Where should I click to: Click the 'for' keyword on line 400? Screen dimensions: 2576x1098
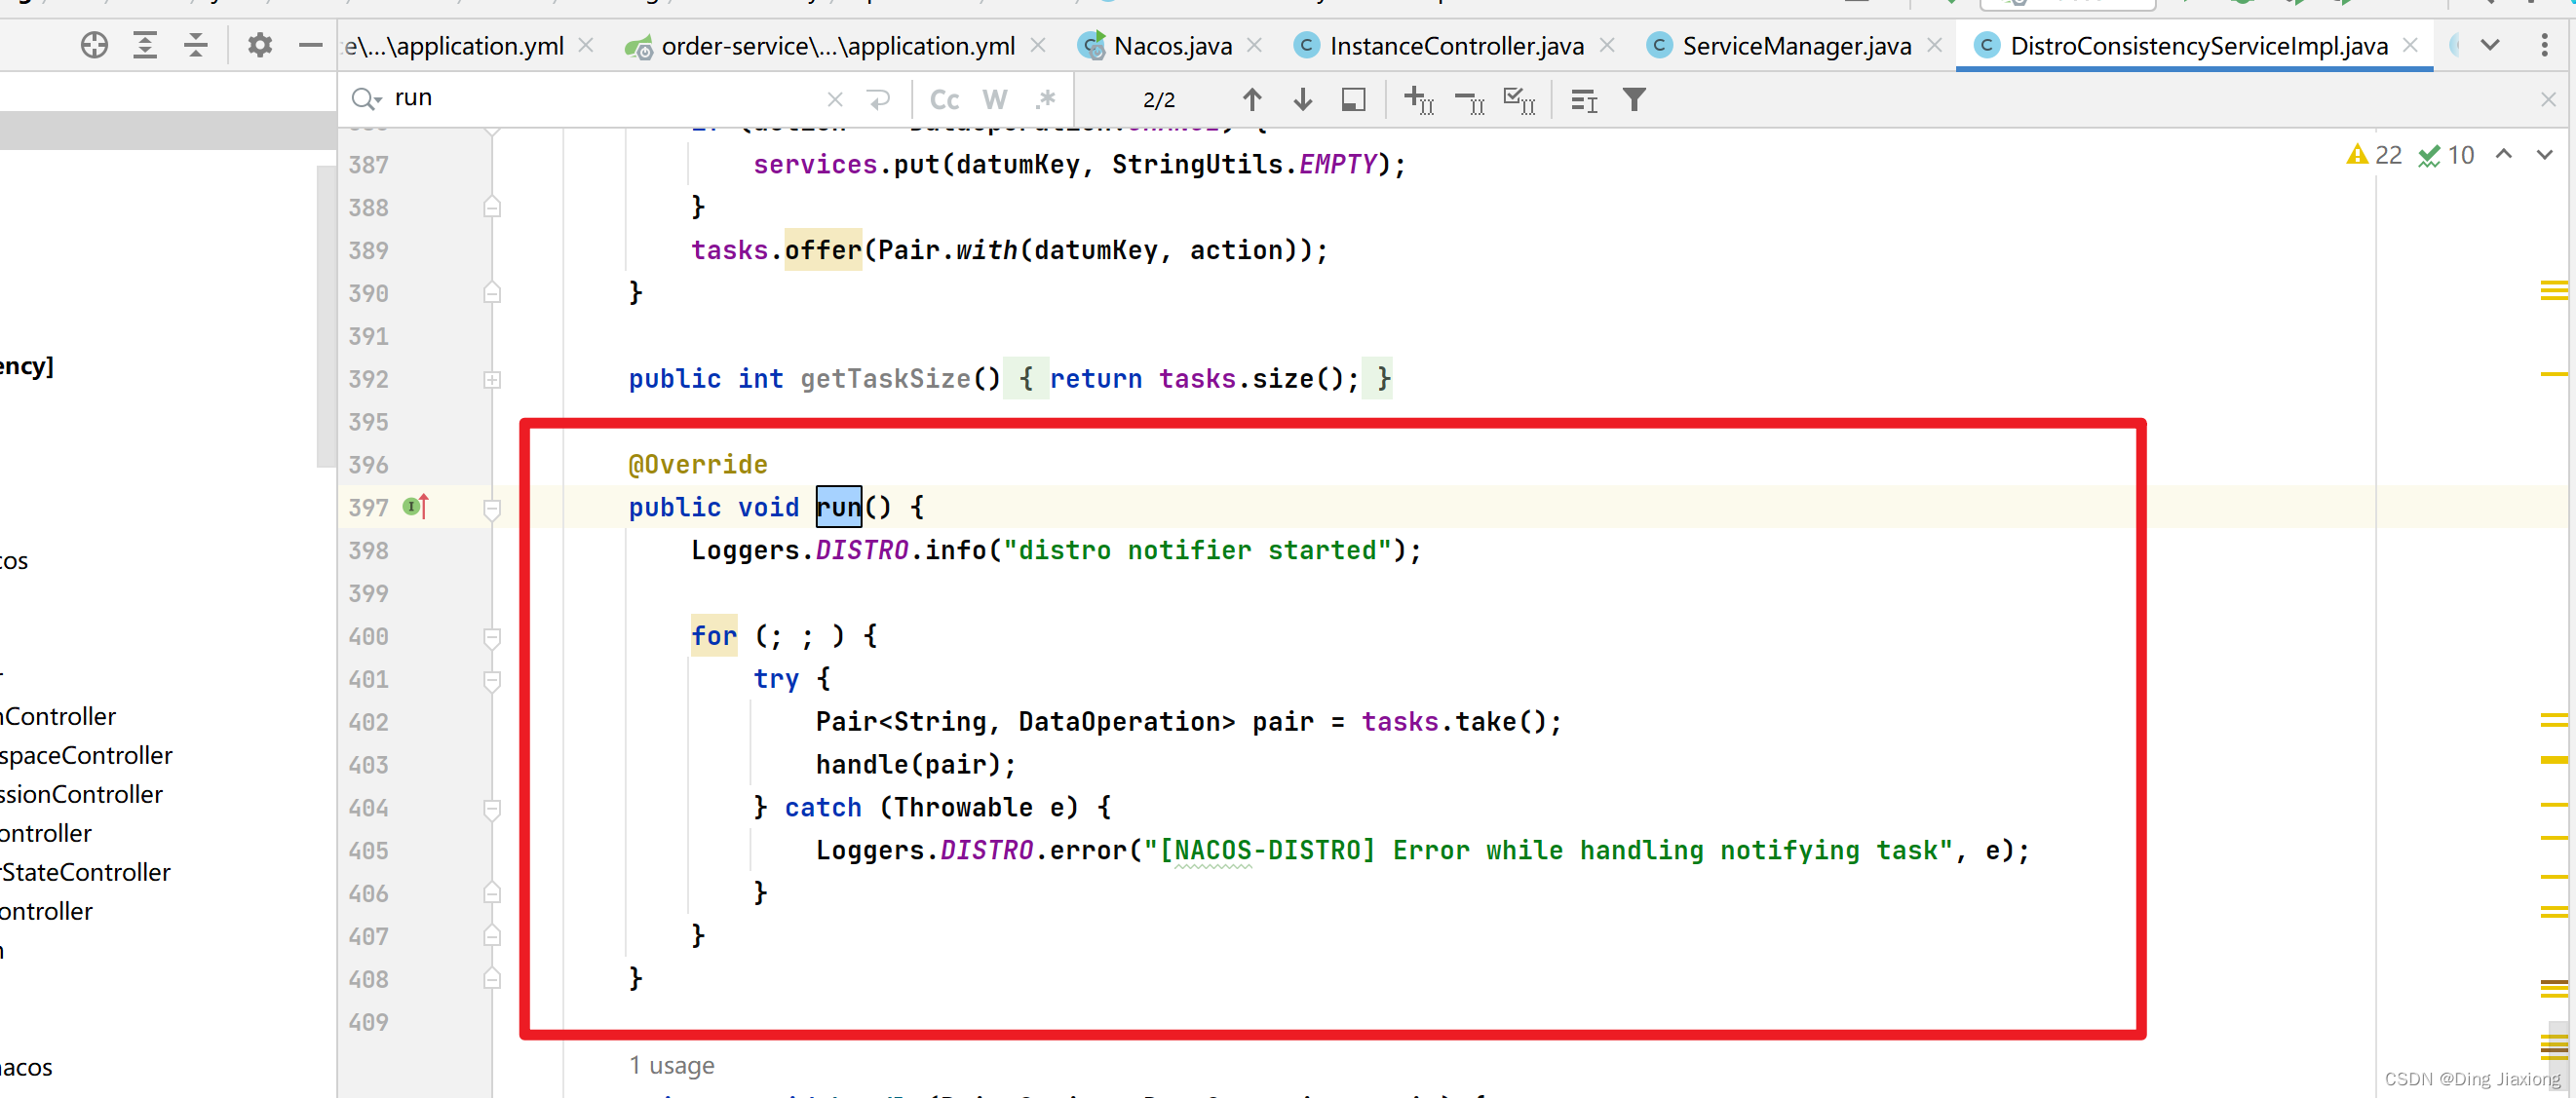(714, 636)
